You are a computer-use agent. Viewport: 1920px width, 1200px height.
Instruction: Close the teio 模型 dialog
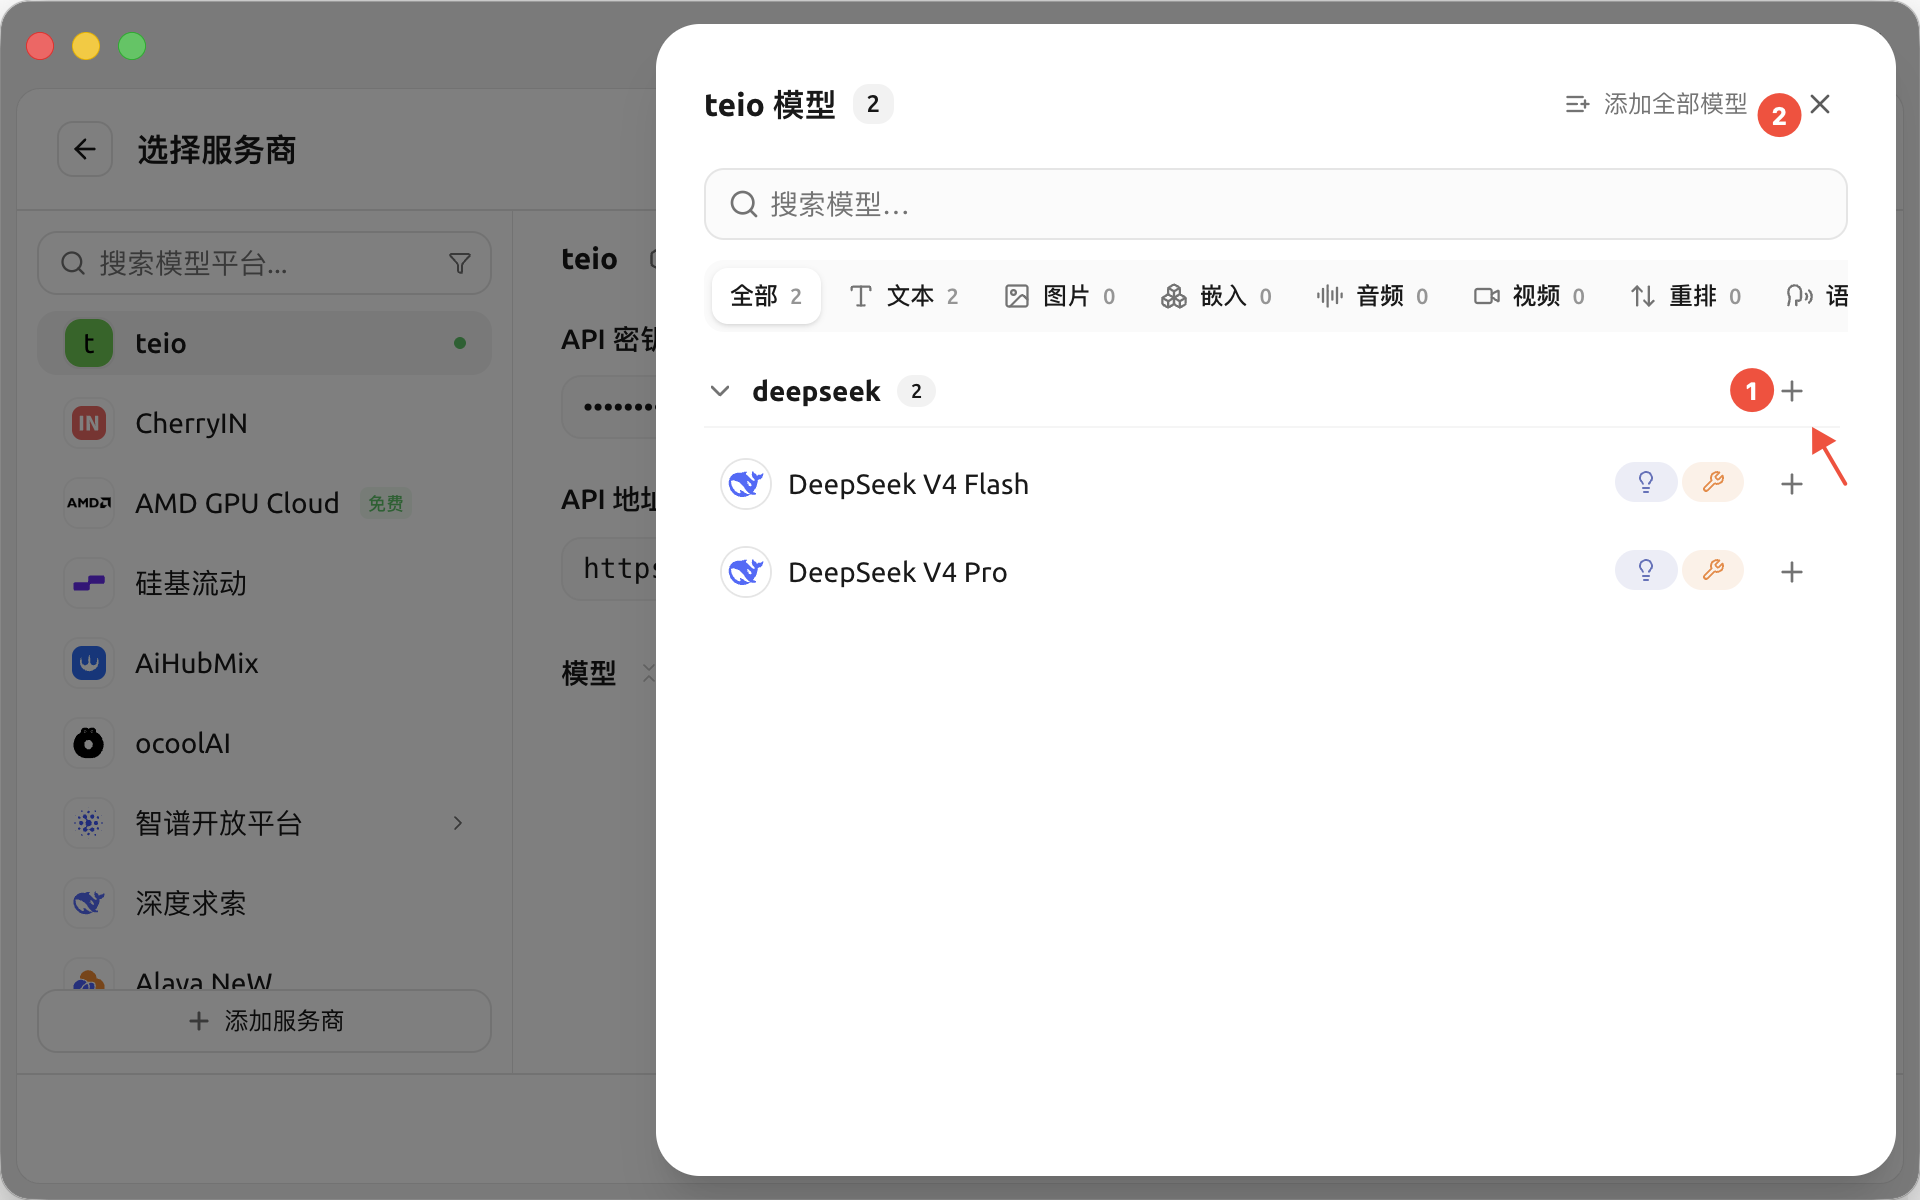pos(1820,104)
